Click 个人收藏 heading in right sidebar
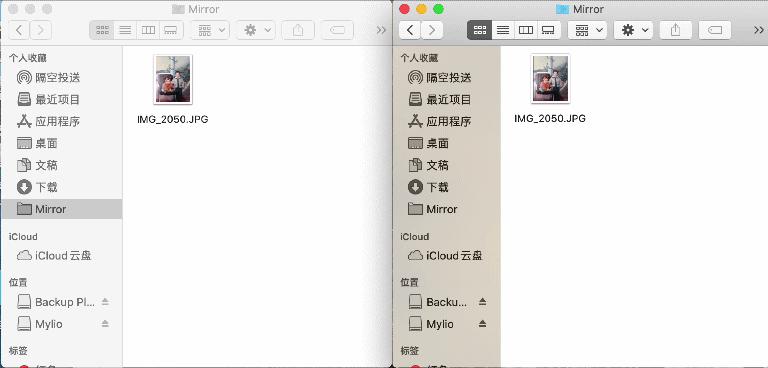The image size is (768, 368). coord(419,58)
